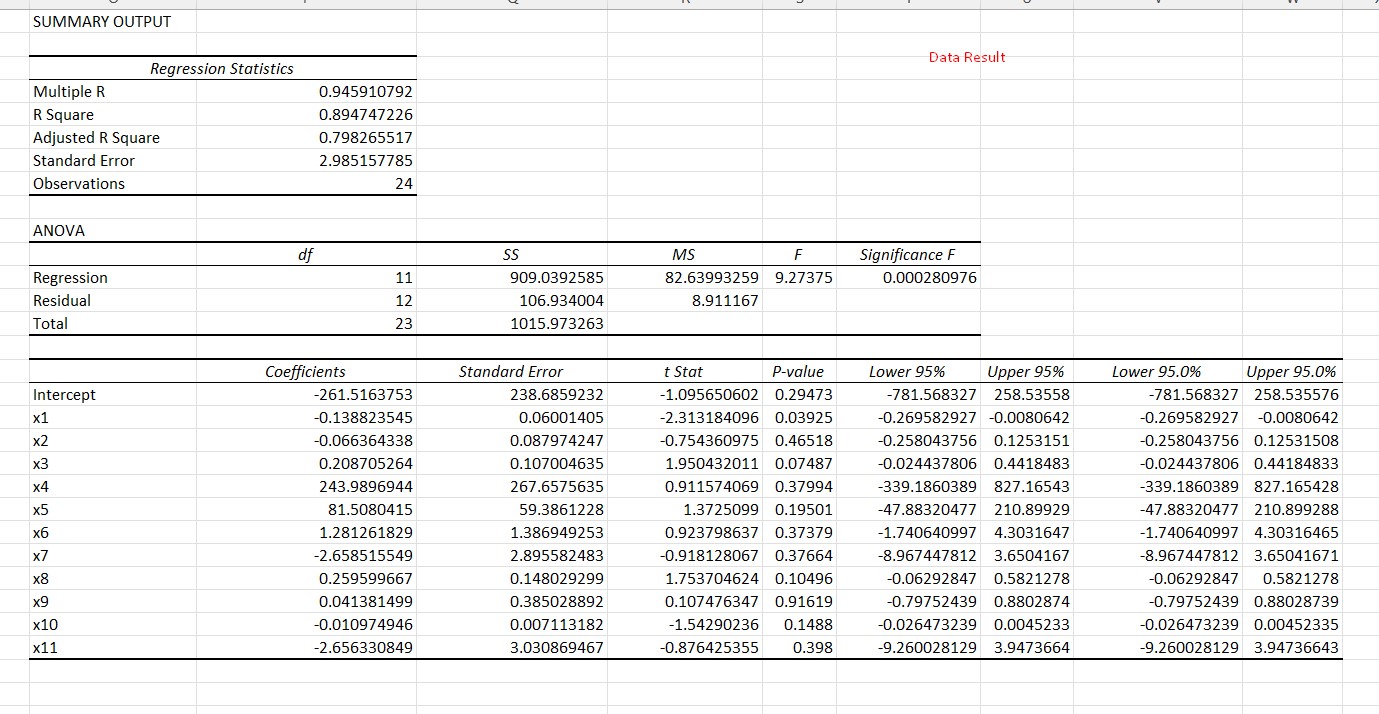
Task: Select the Total row SS value 1015.973263
Action: (557, 323)
